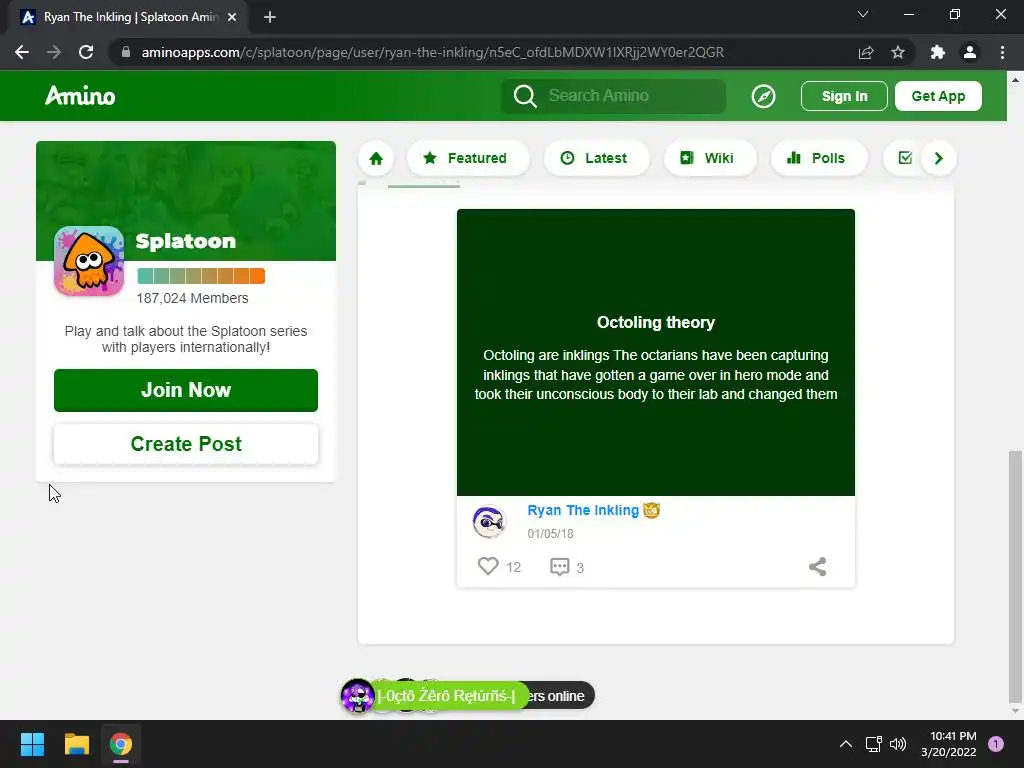Click the community activity level bar

point(201,276)
